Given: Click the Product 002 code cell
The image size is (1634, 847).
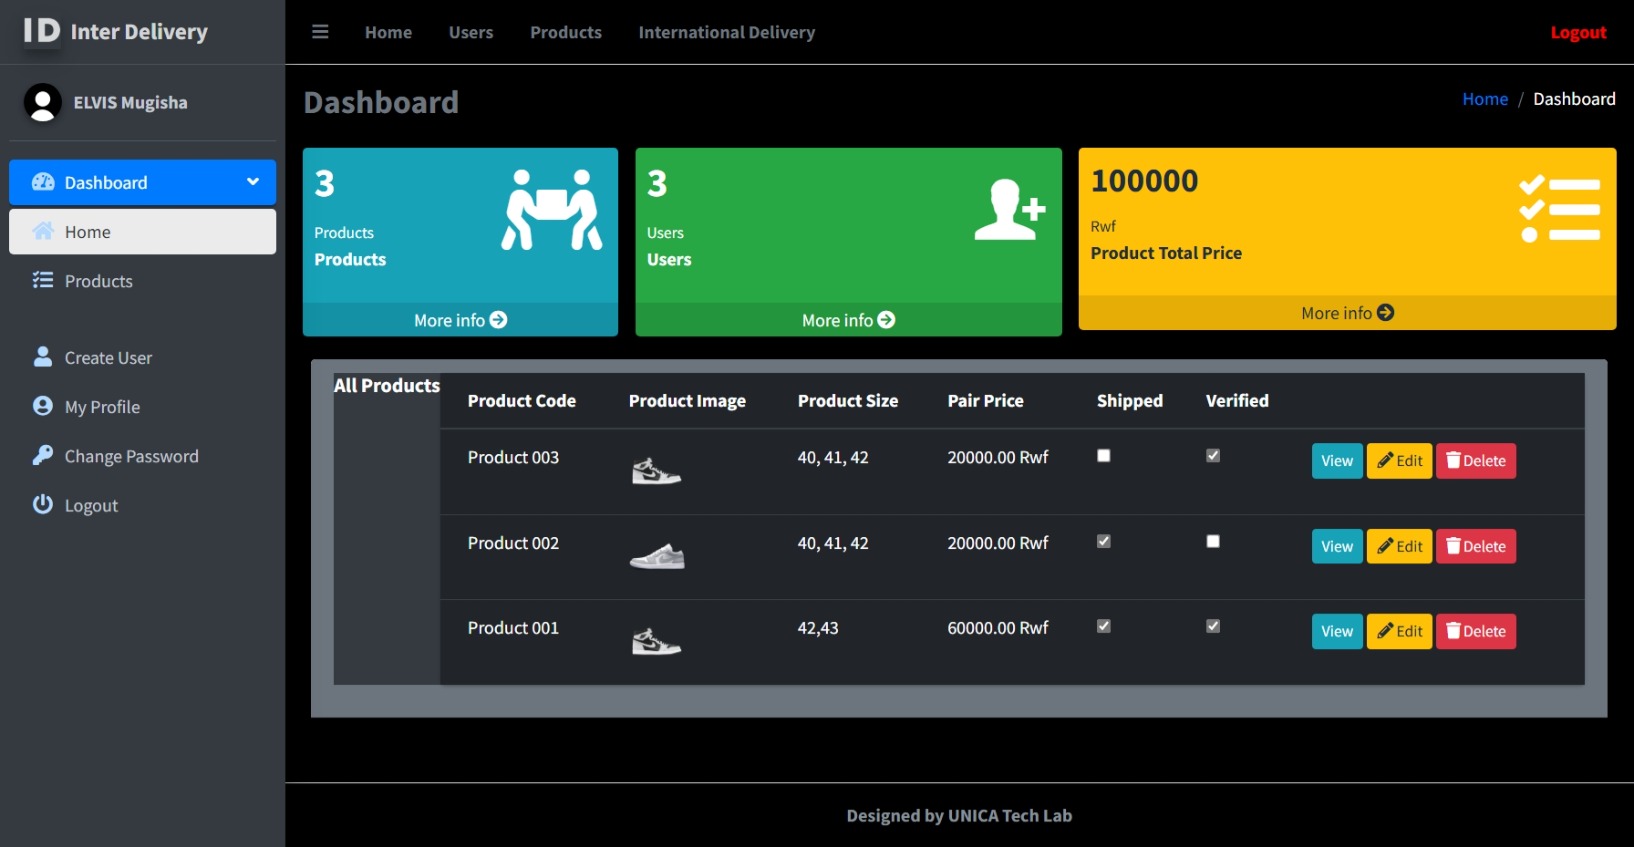Looking at the screenshot, I should click(513, 543).
